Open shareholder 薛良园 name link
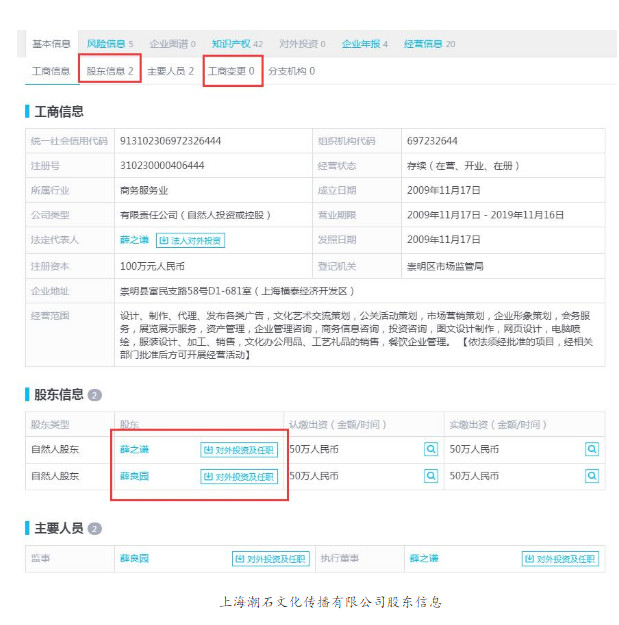Screen dimensions: 619x625 pos(133,476)
